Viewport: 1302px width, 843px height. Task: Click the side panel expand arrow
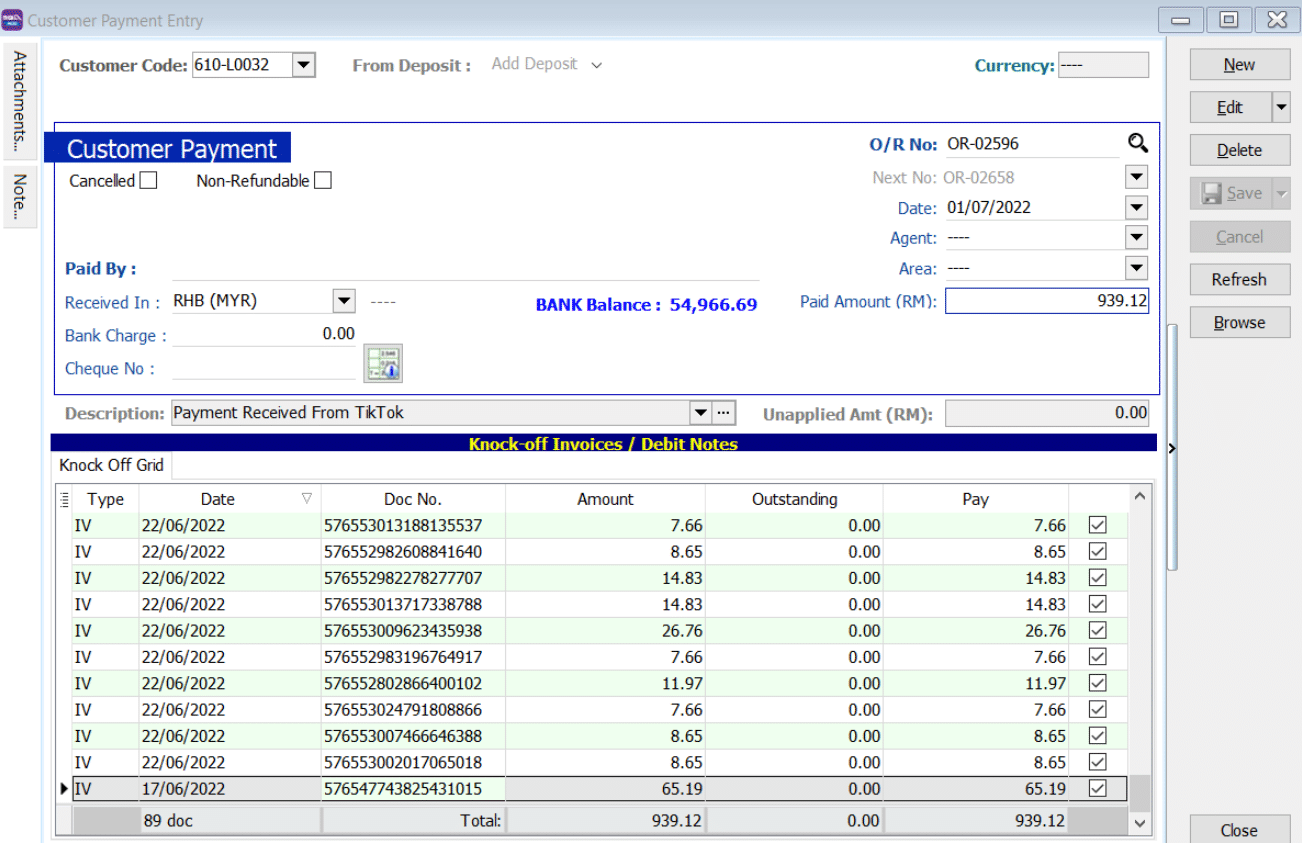coord(1172,448)
